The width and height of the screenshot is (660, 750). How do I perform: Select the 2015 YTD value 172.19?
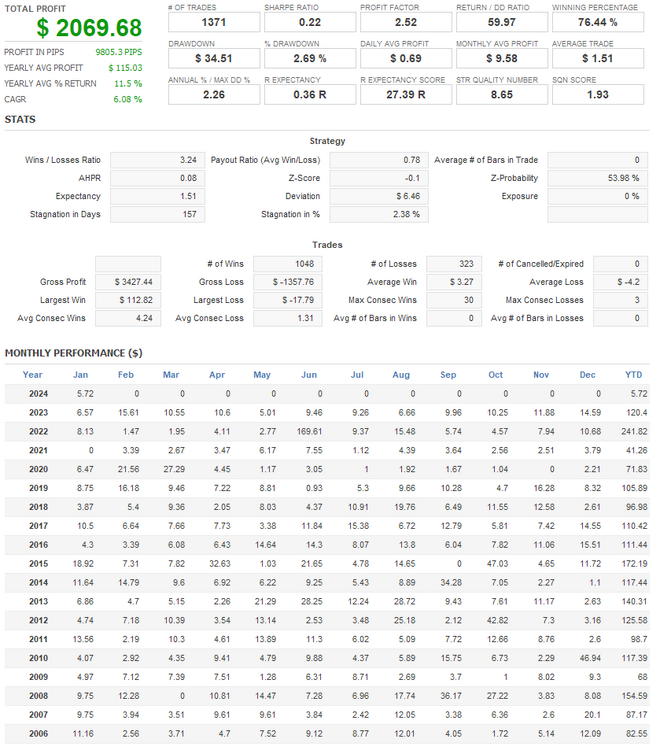click(x=634, y=564)
